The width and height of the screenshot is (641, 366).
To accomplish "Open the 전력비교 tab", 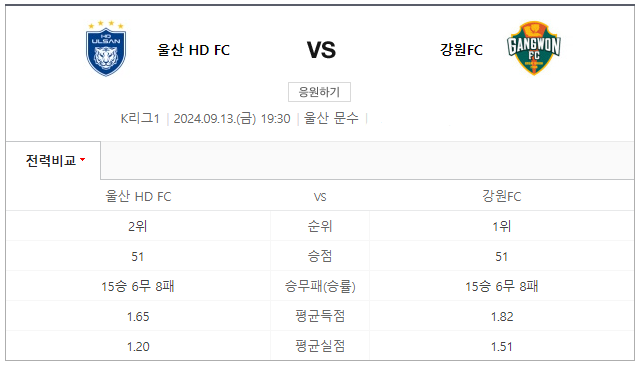I will click(x=53, y=160).
